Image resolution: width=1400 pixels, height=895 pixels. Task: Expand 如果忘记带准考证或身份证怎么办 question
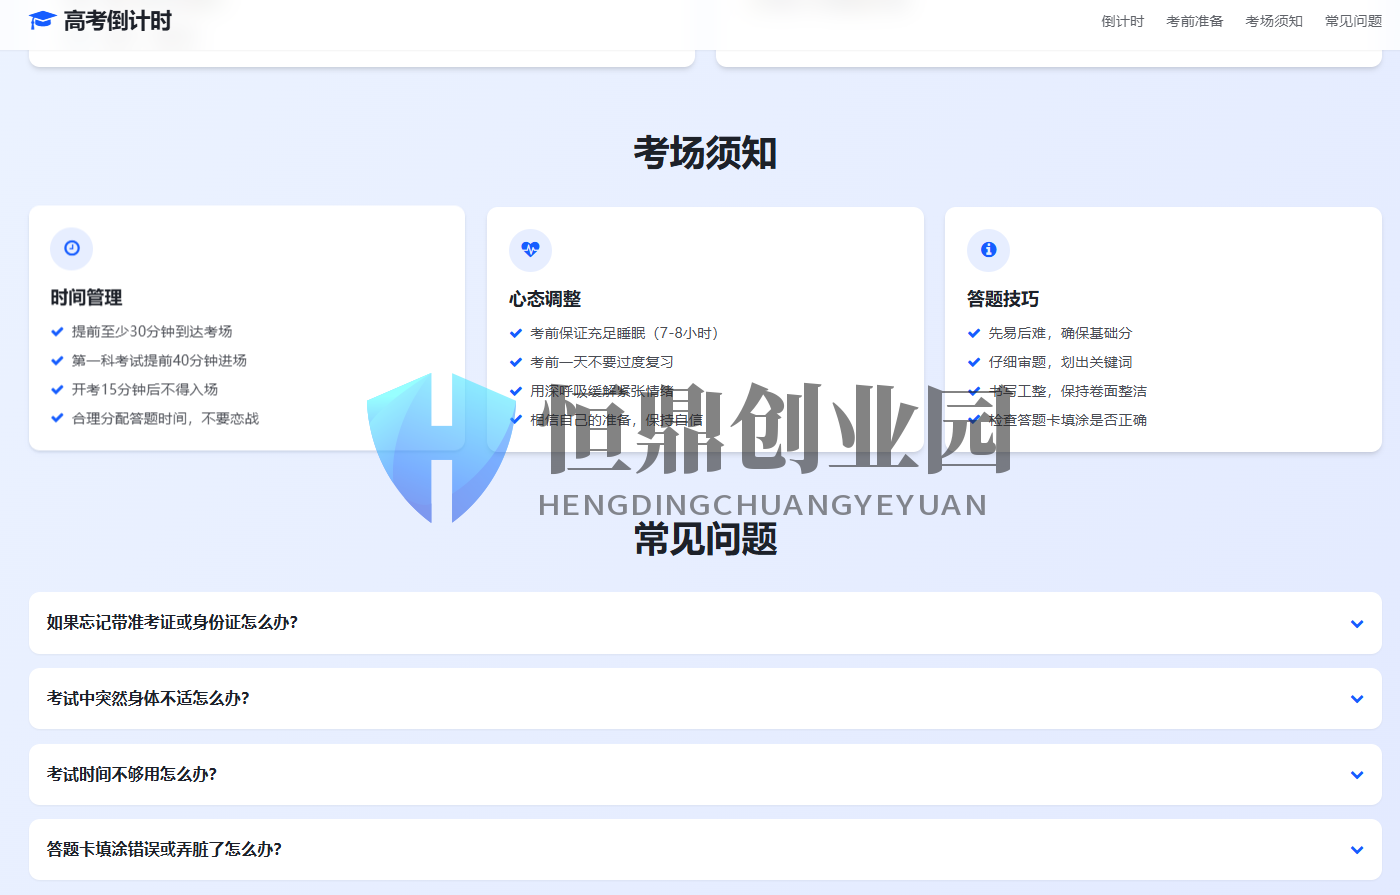pyautogui.click(x=705, y=623)
